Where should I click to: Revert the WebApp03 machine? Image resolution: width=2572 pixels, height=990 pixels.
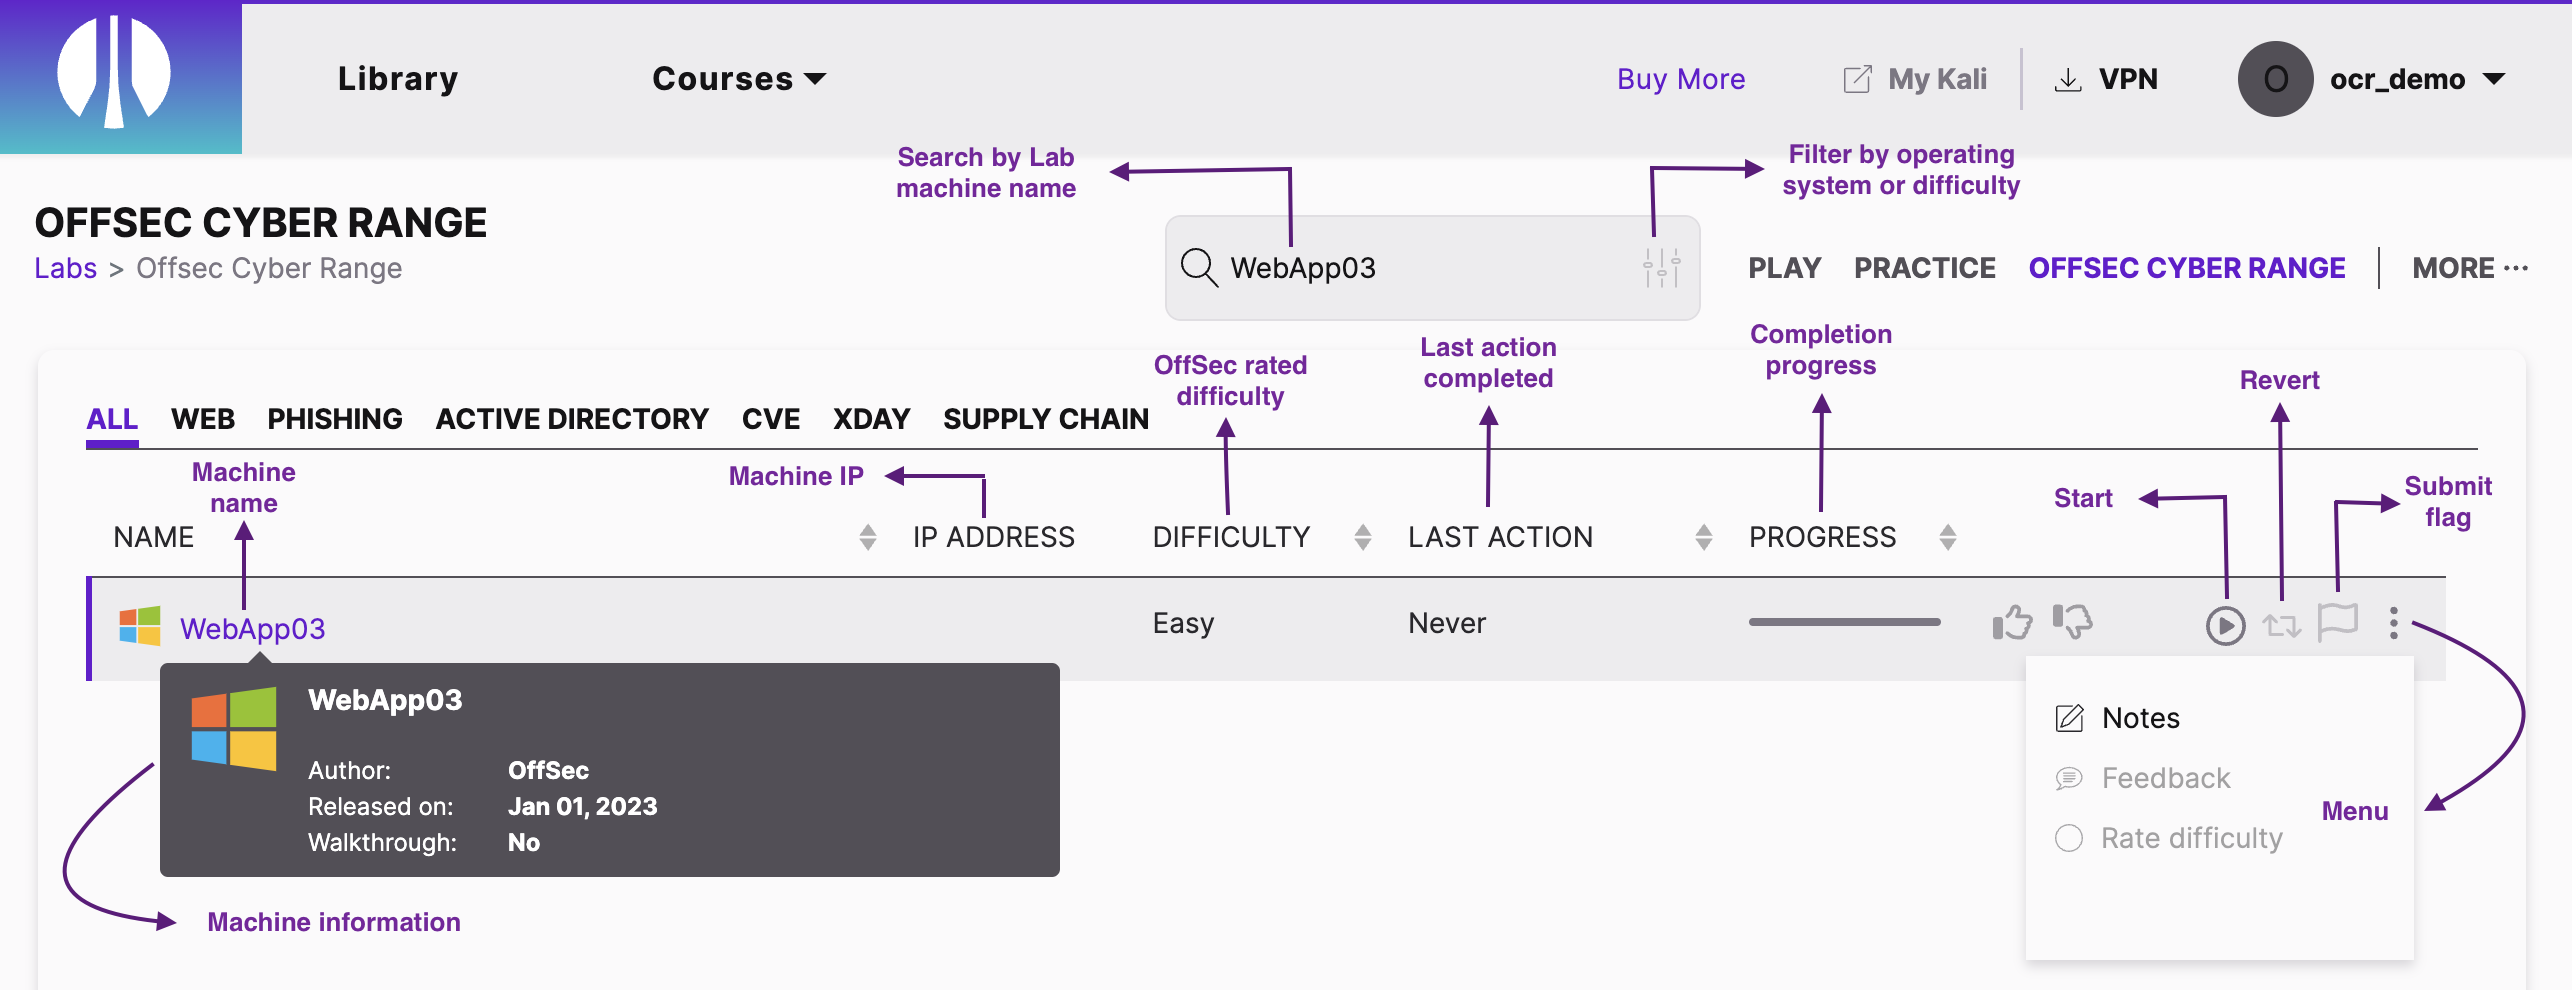tap(2282, 626)
